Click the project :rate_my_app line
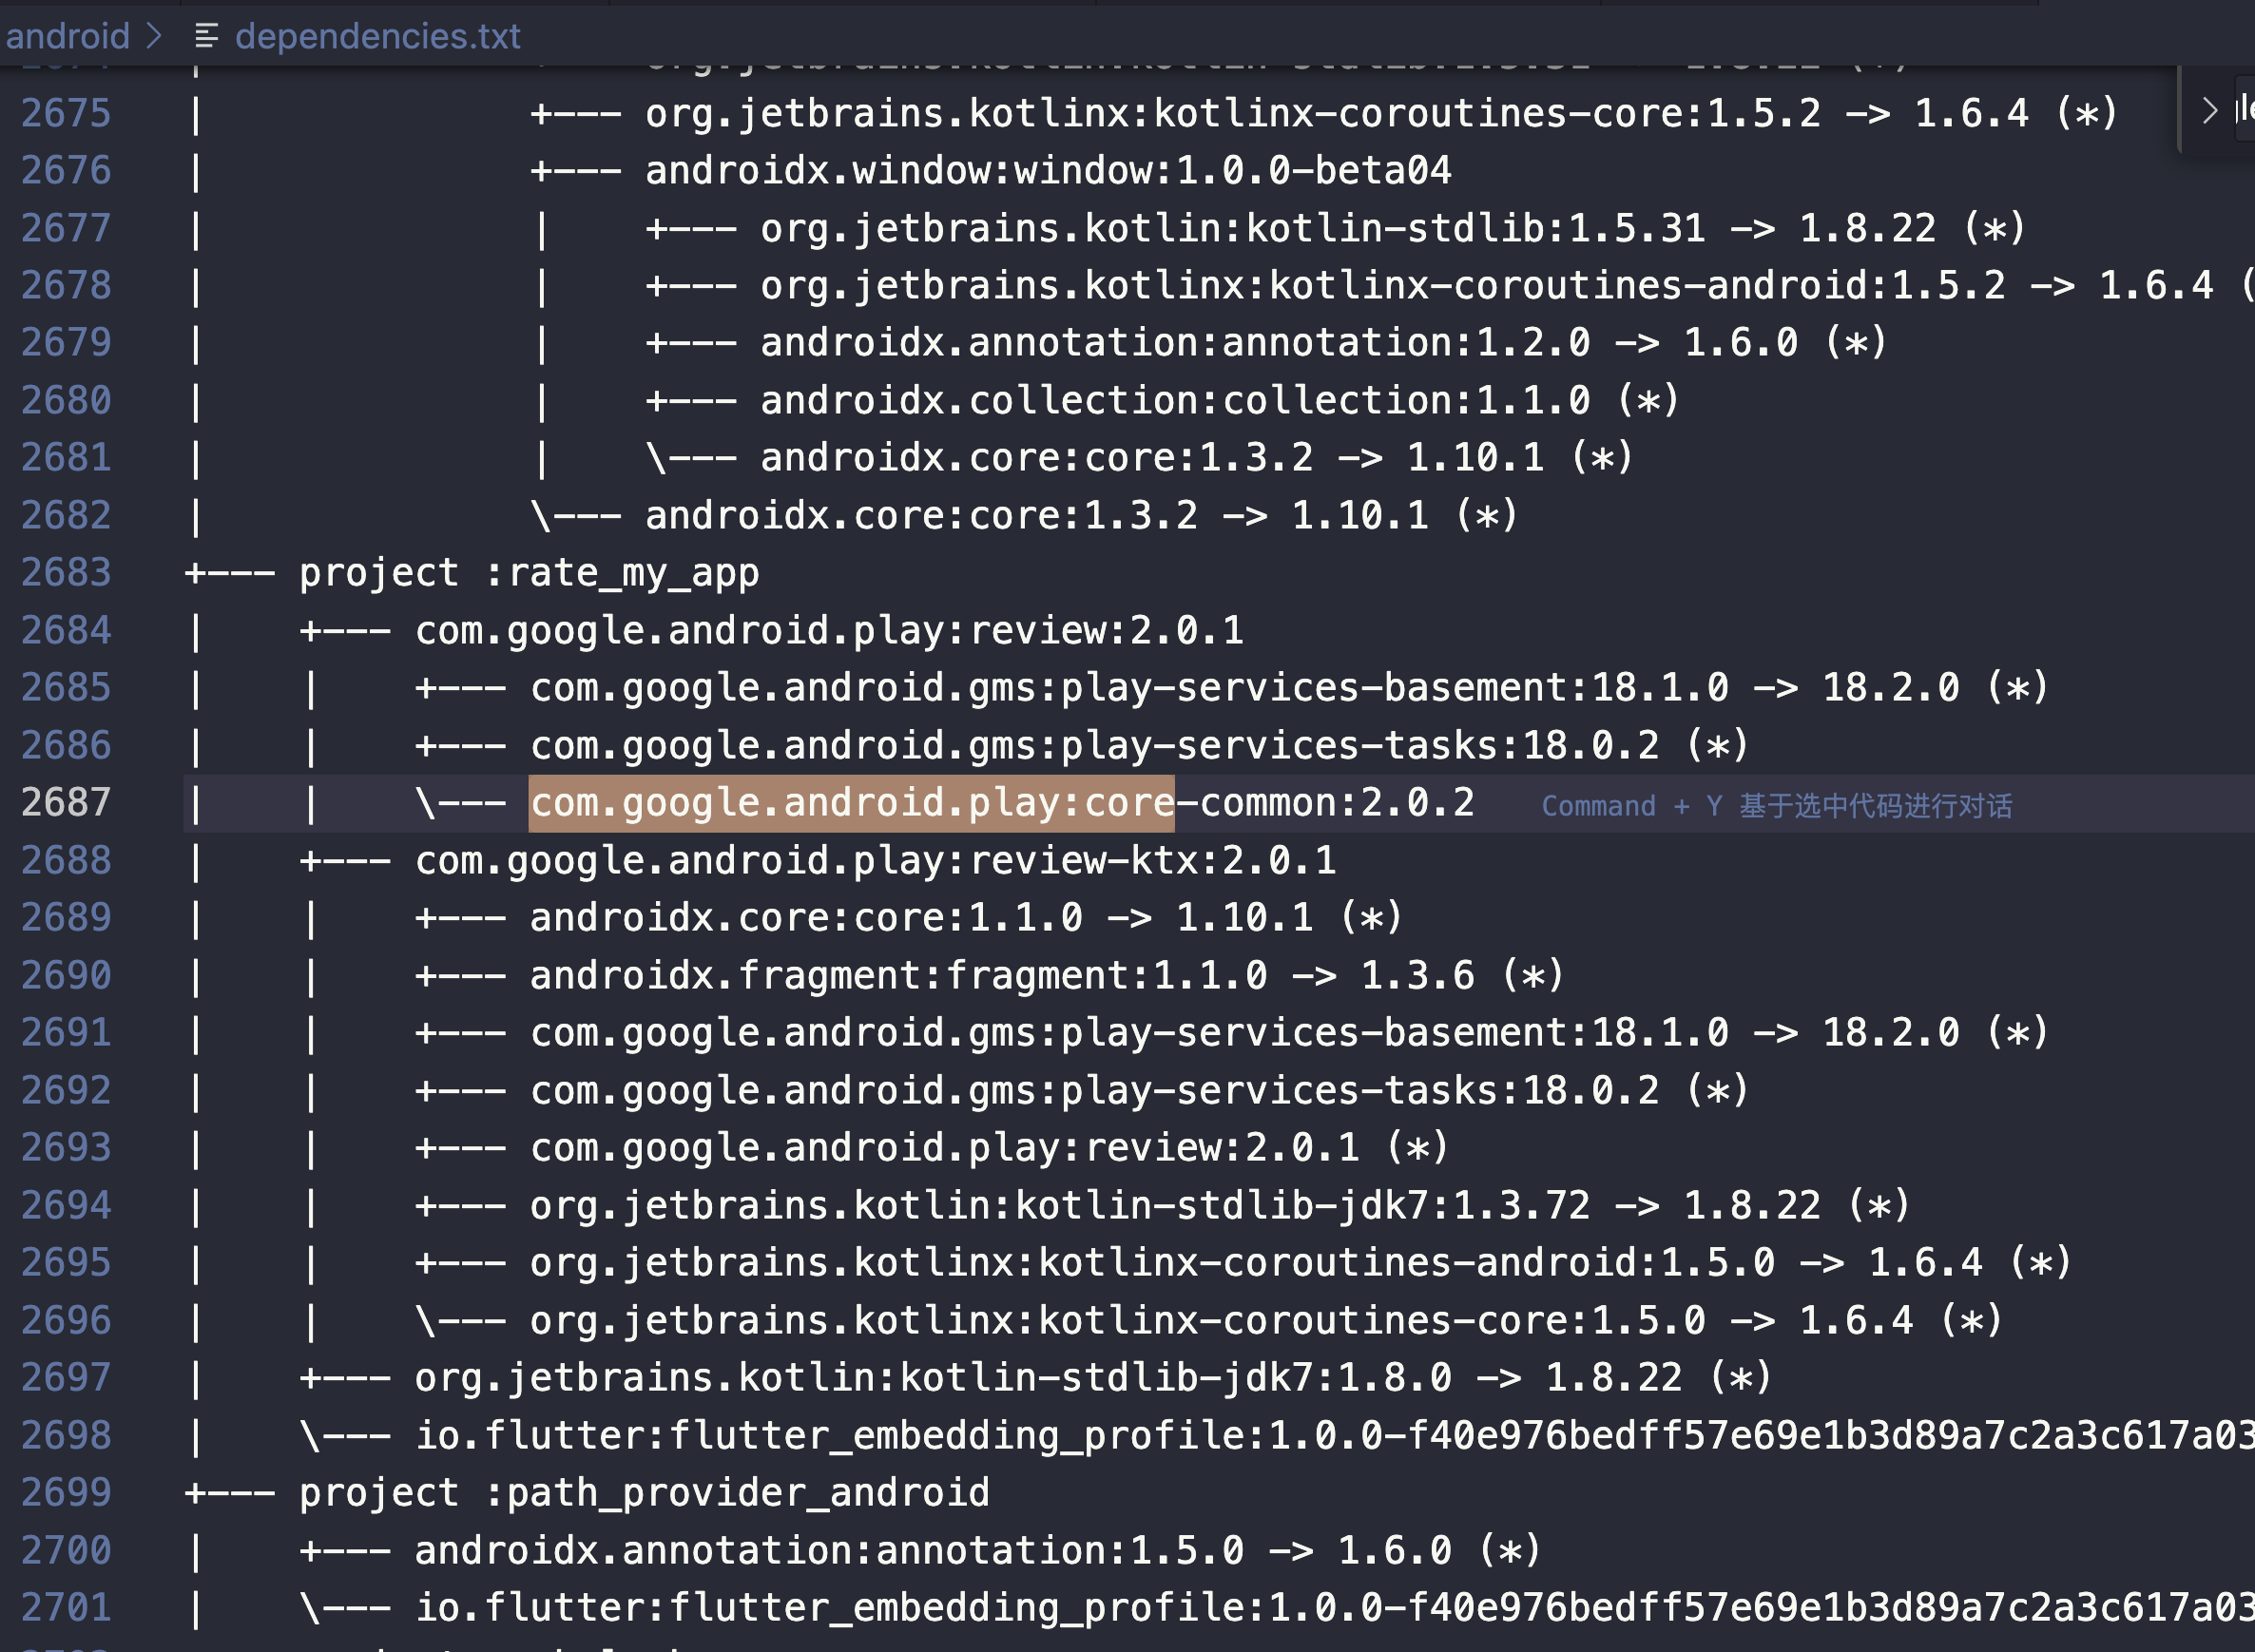Screen dimensions: 2255x1652 tap(529, 573)
